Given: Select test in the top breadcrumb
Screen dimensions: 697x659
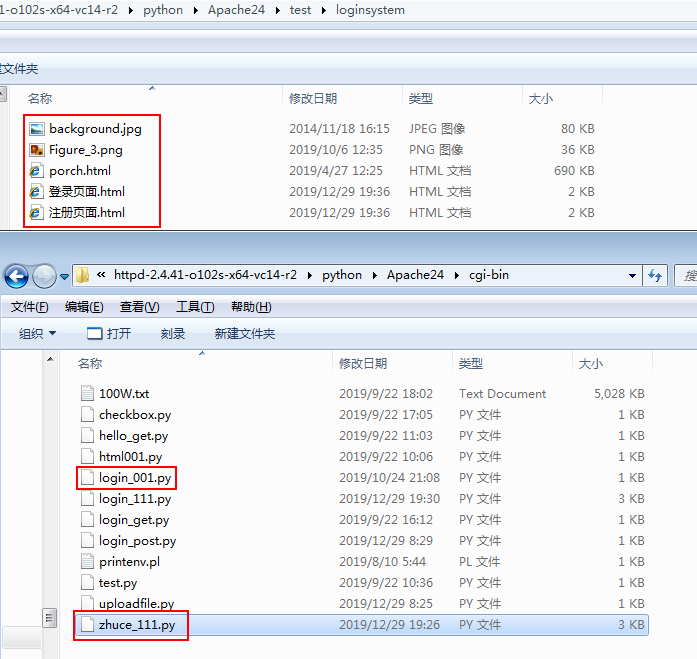Looking at the screenshot, I should [300, 10].
